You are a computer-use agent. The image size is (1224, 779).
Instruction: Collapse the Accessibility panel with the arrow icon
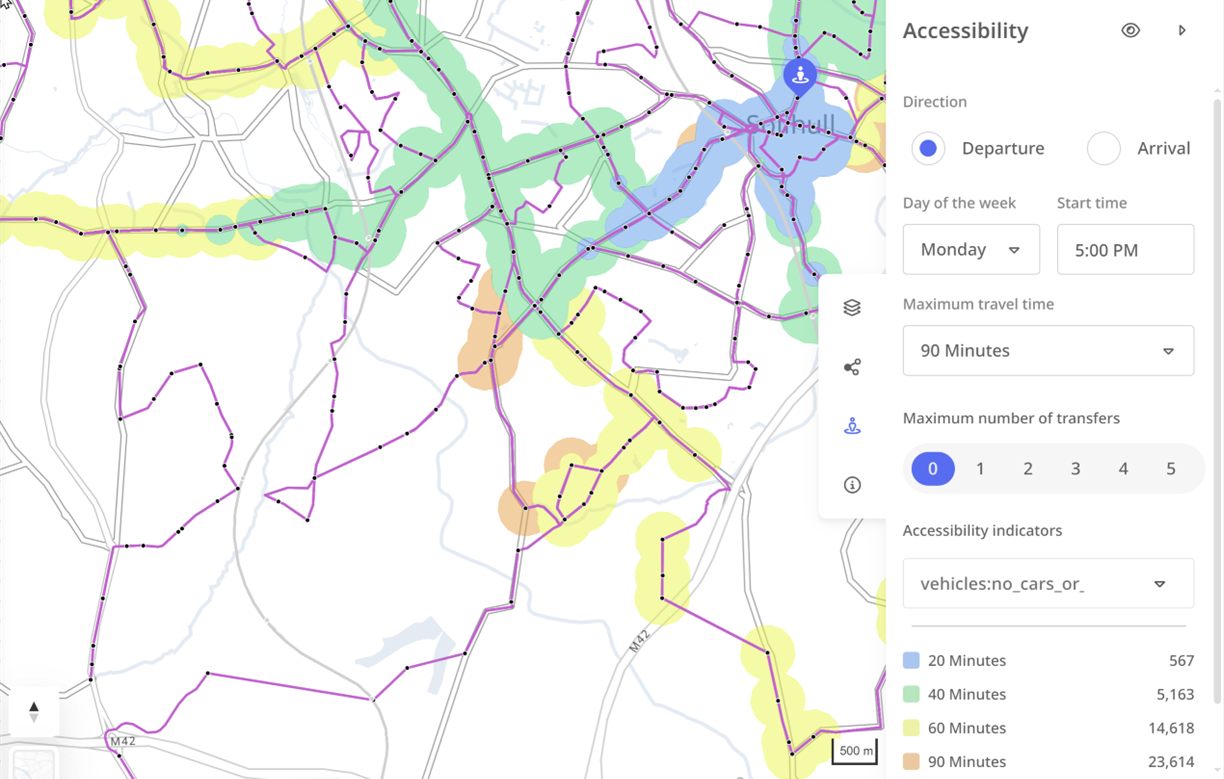coord(1182,30)
